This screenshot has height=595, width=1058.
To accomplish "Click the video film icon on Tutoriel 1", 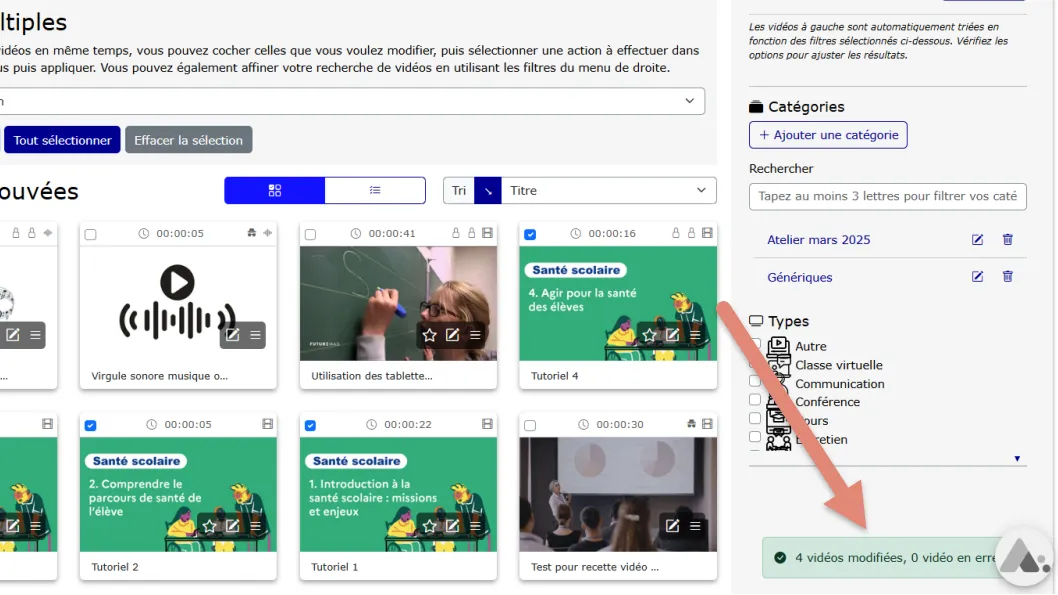I will pyautogui.click(x=487, y=424).
